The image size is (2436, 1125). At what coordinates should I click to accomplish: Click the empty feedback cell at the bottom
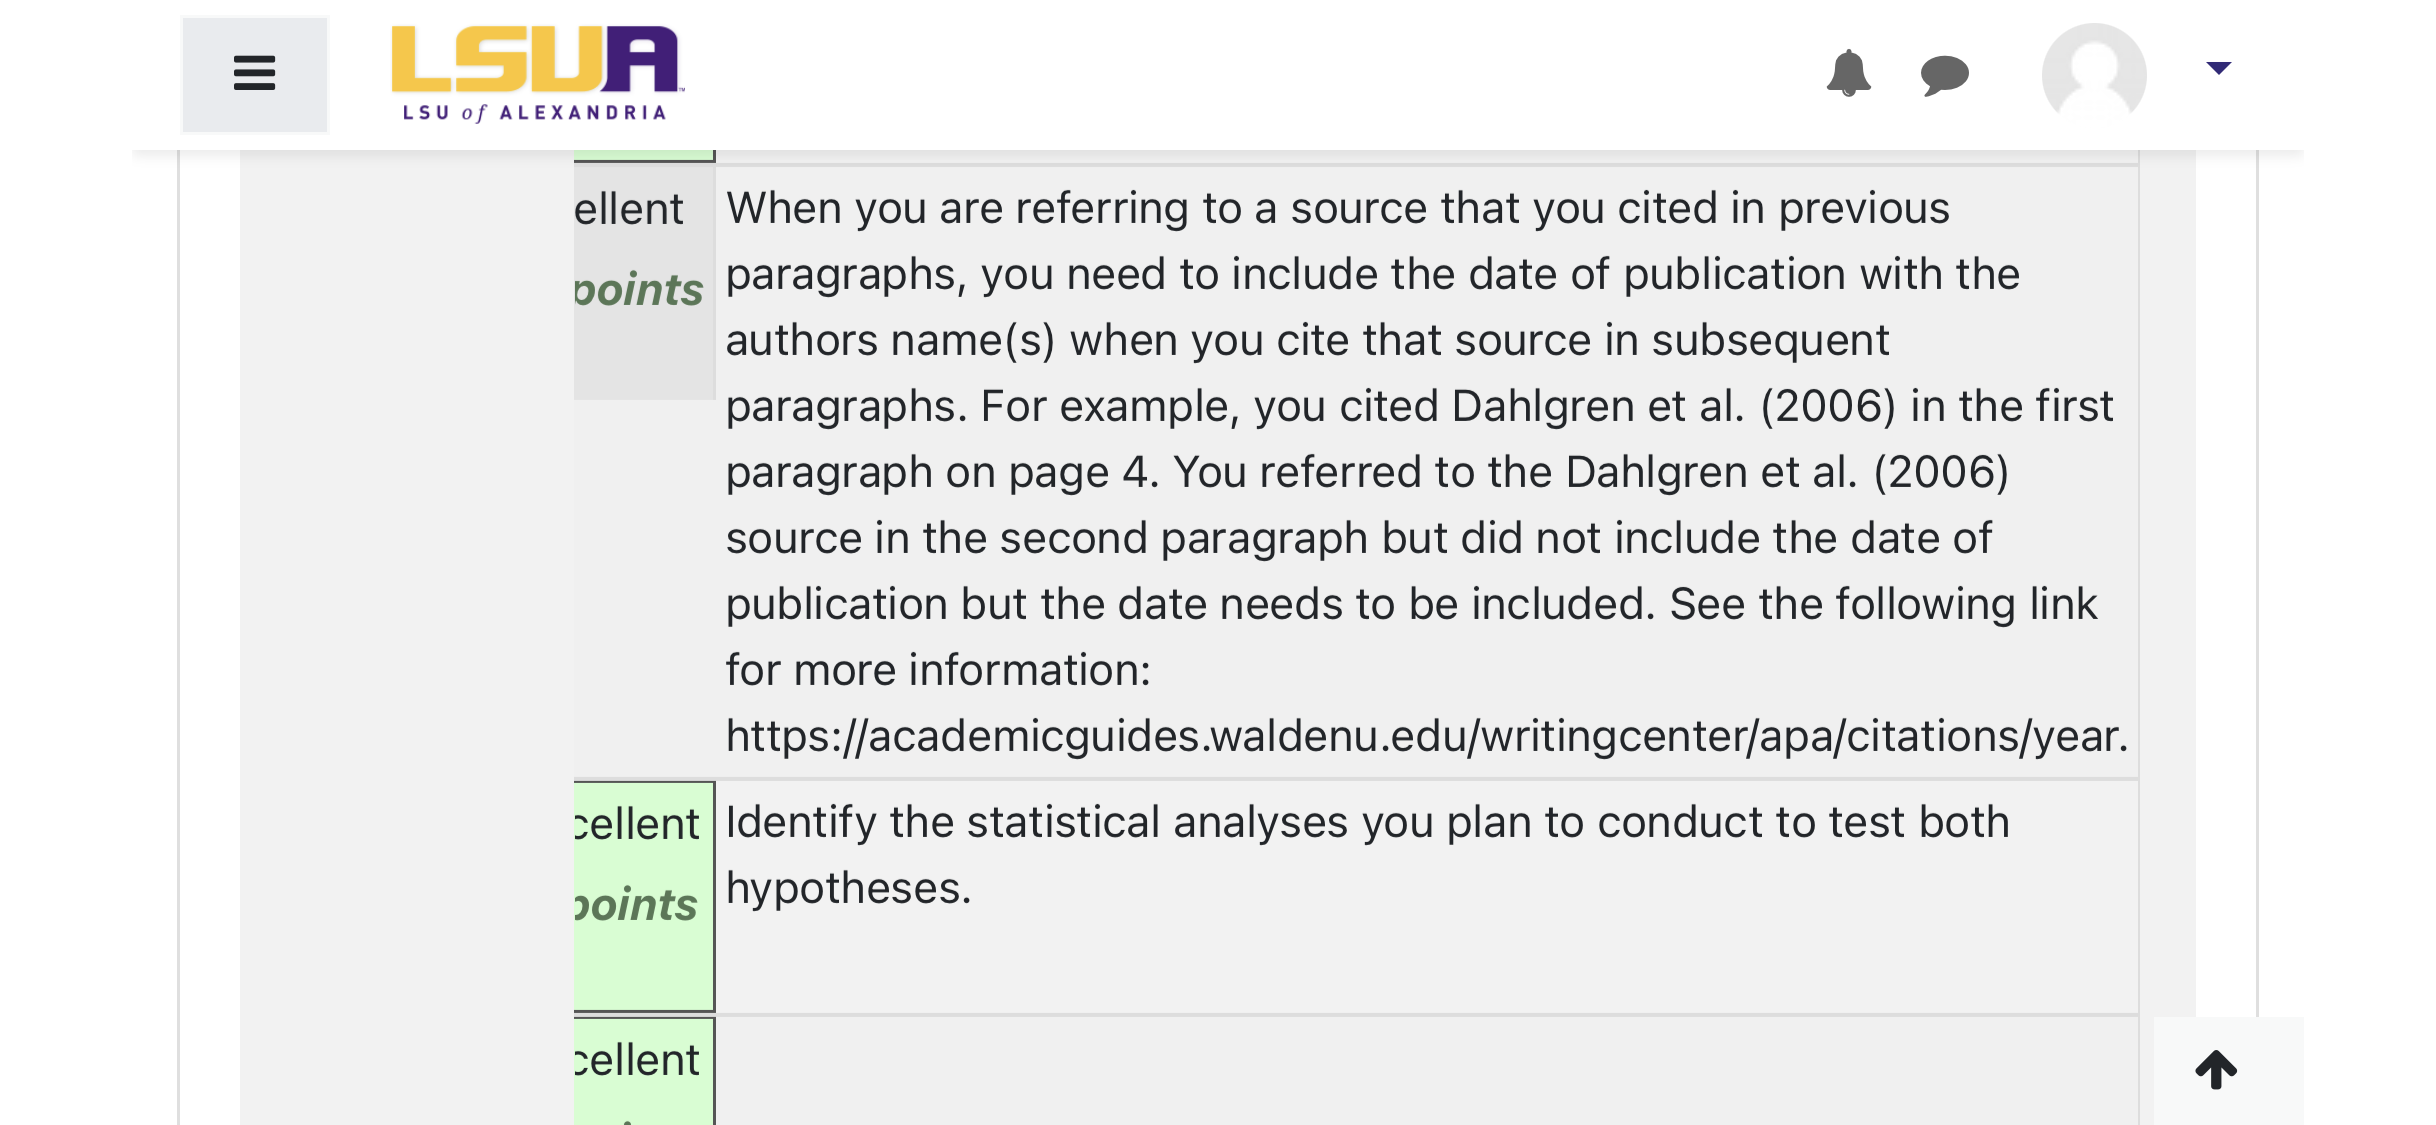coord(1427,1071)
